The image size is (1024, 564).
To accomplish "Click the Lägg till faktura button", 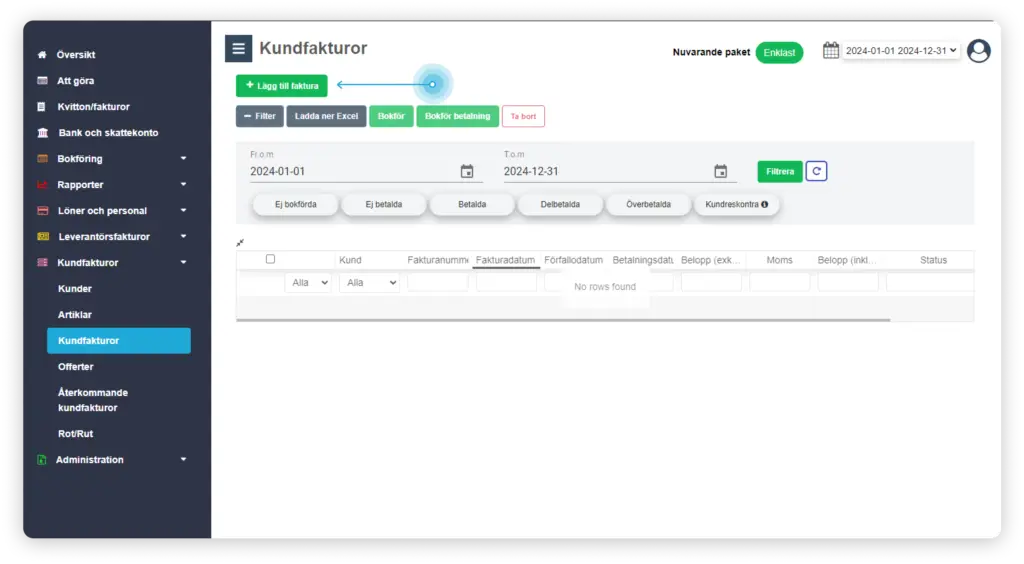I will pyautogui.click(x=281, y=86).
